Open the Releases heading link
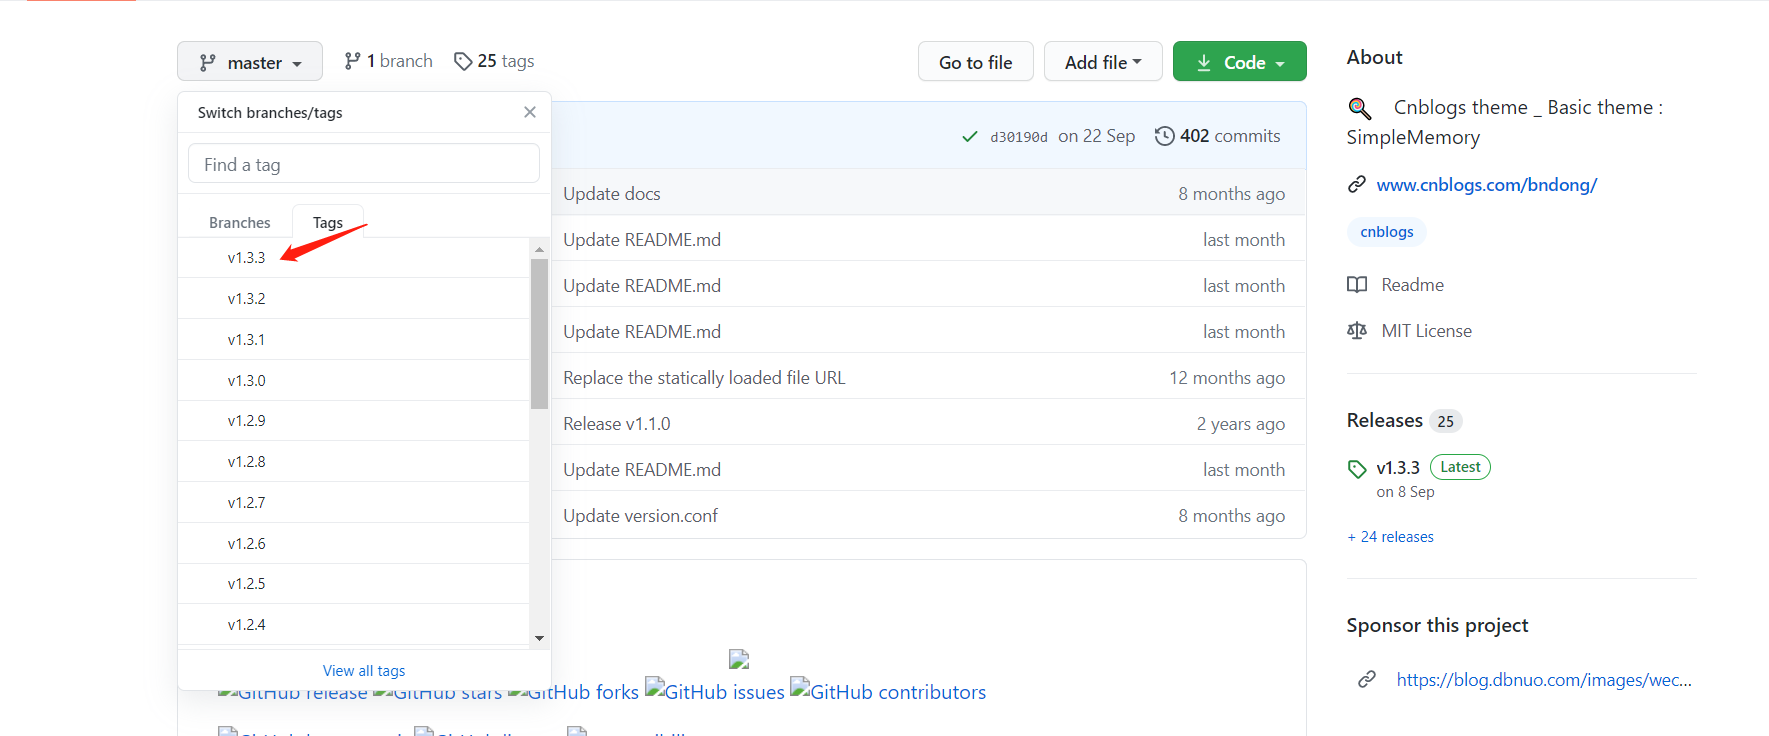The height and width of the screenshot is (736, 1769). point(1385,421)
